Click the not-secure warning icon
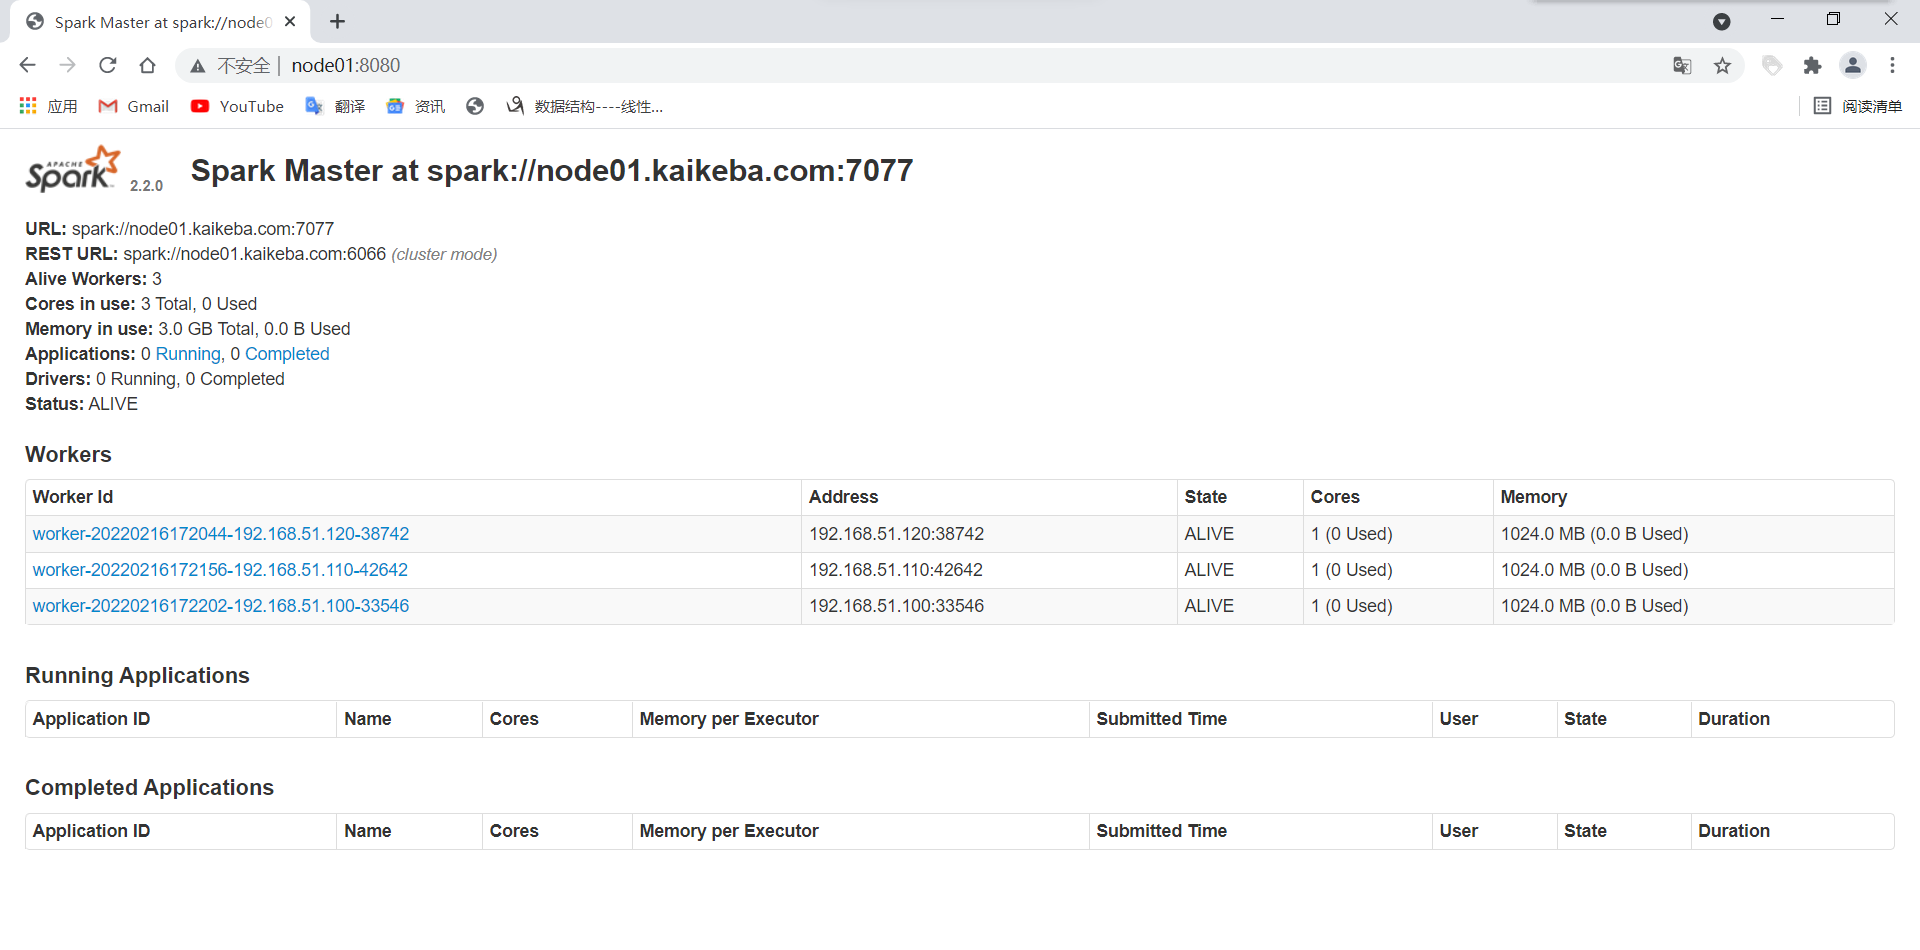The height and width of the screenshot is (950, 1920). tap(198, 66)
